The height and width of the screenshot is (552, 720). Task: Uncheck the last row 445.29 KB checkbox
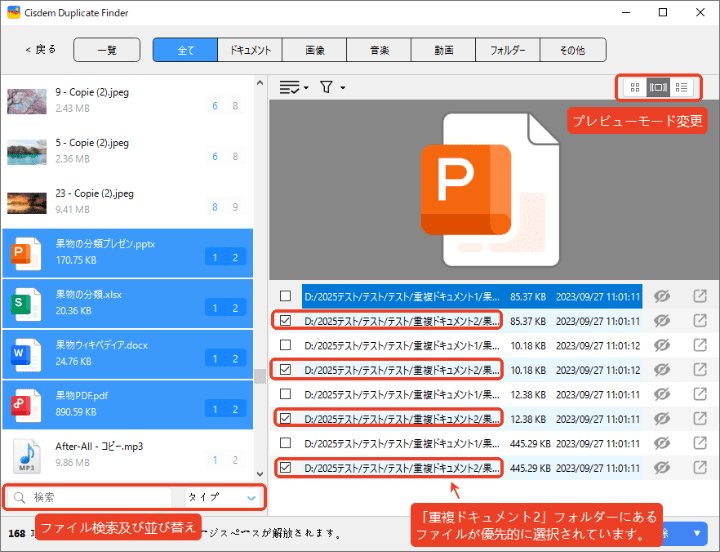coord(286,467)
